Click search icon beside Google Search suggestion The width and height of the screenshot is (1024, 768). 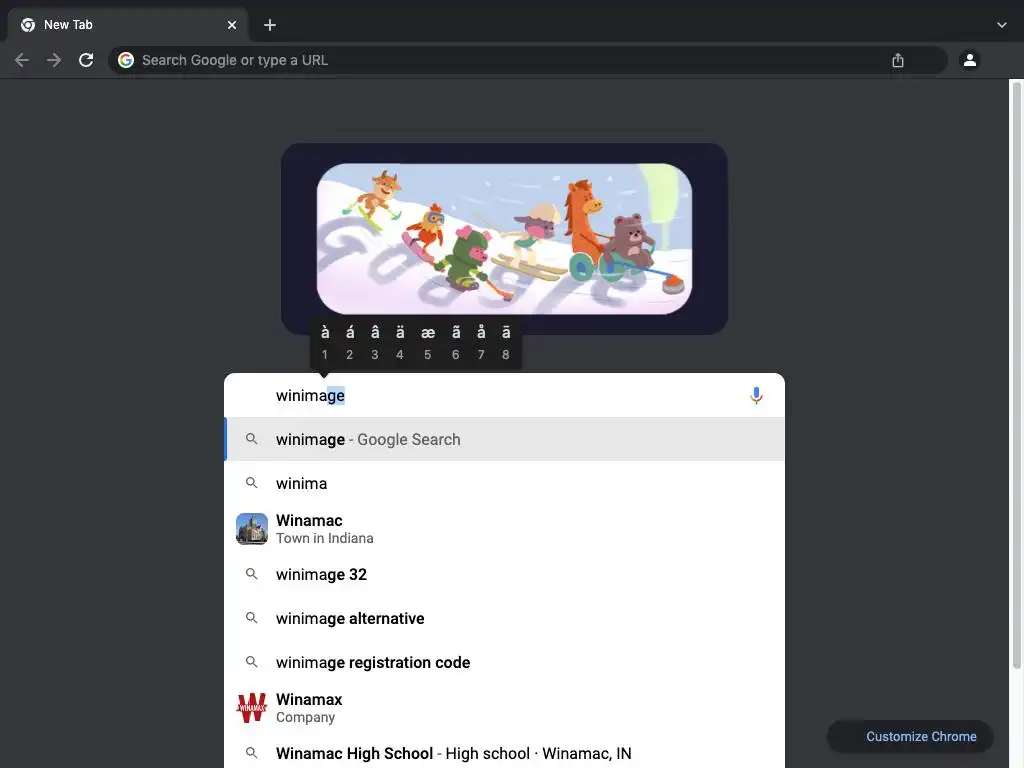[251, 440]
